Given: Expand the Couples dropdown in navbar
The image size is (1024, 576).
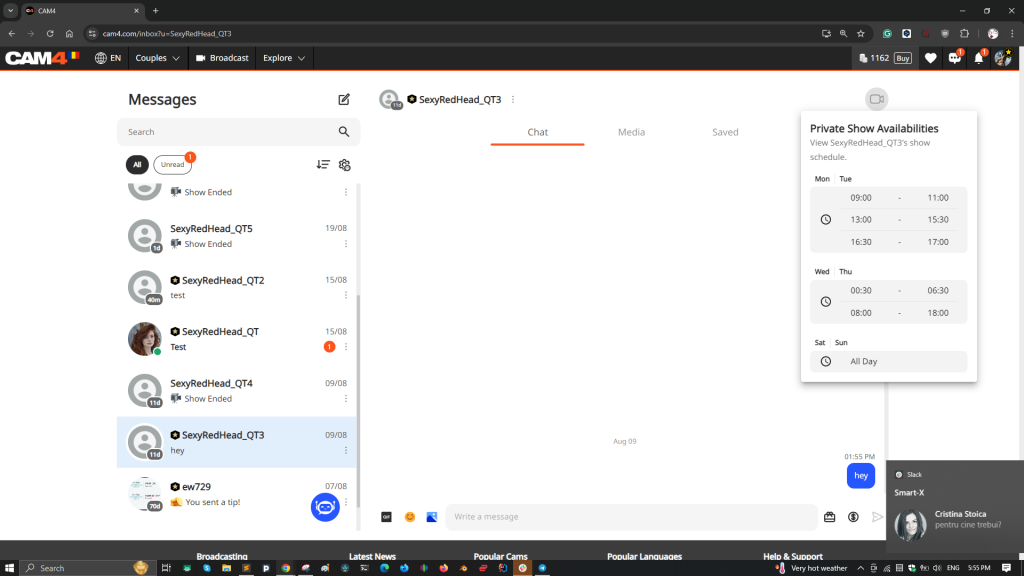Looking at the screenshot, I should click(157, 58).
